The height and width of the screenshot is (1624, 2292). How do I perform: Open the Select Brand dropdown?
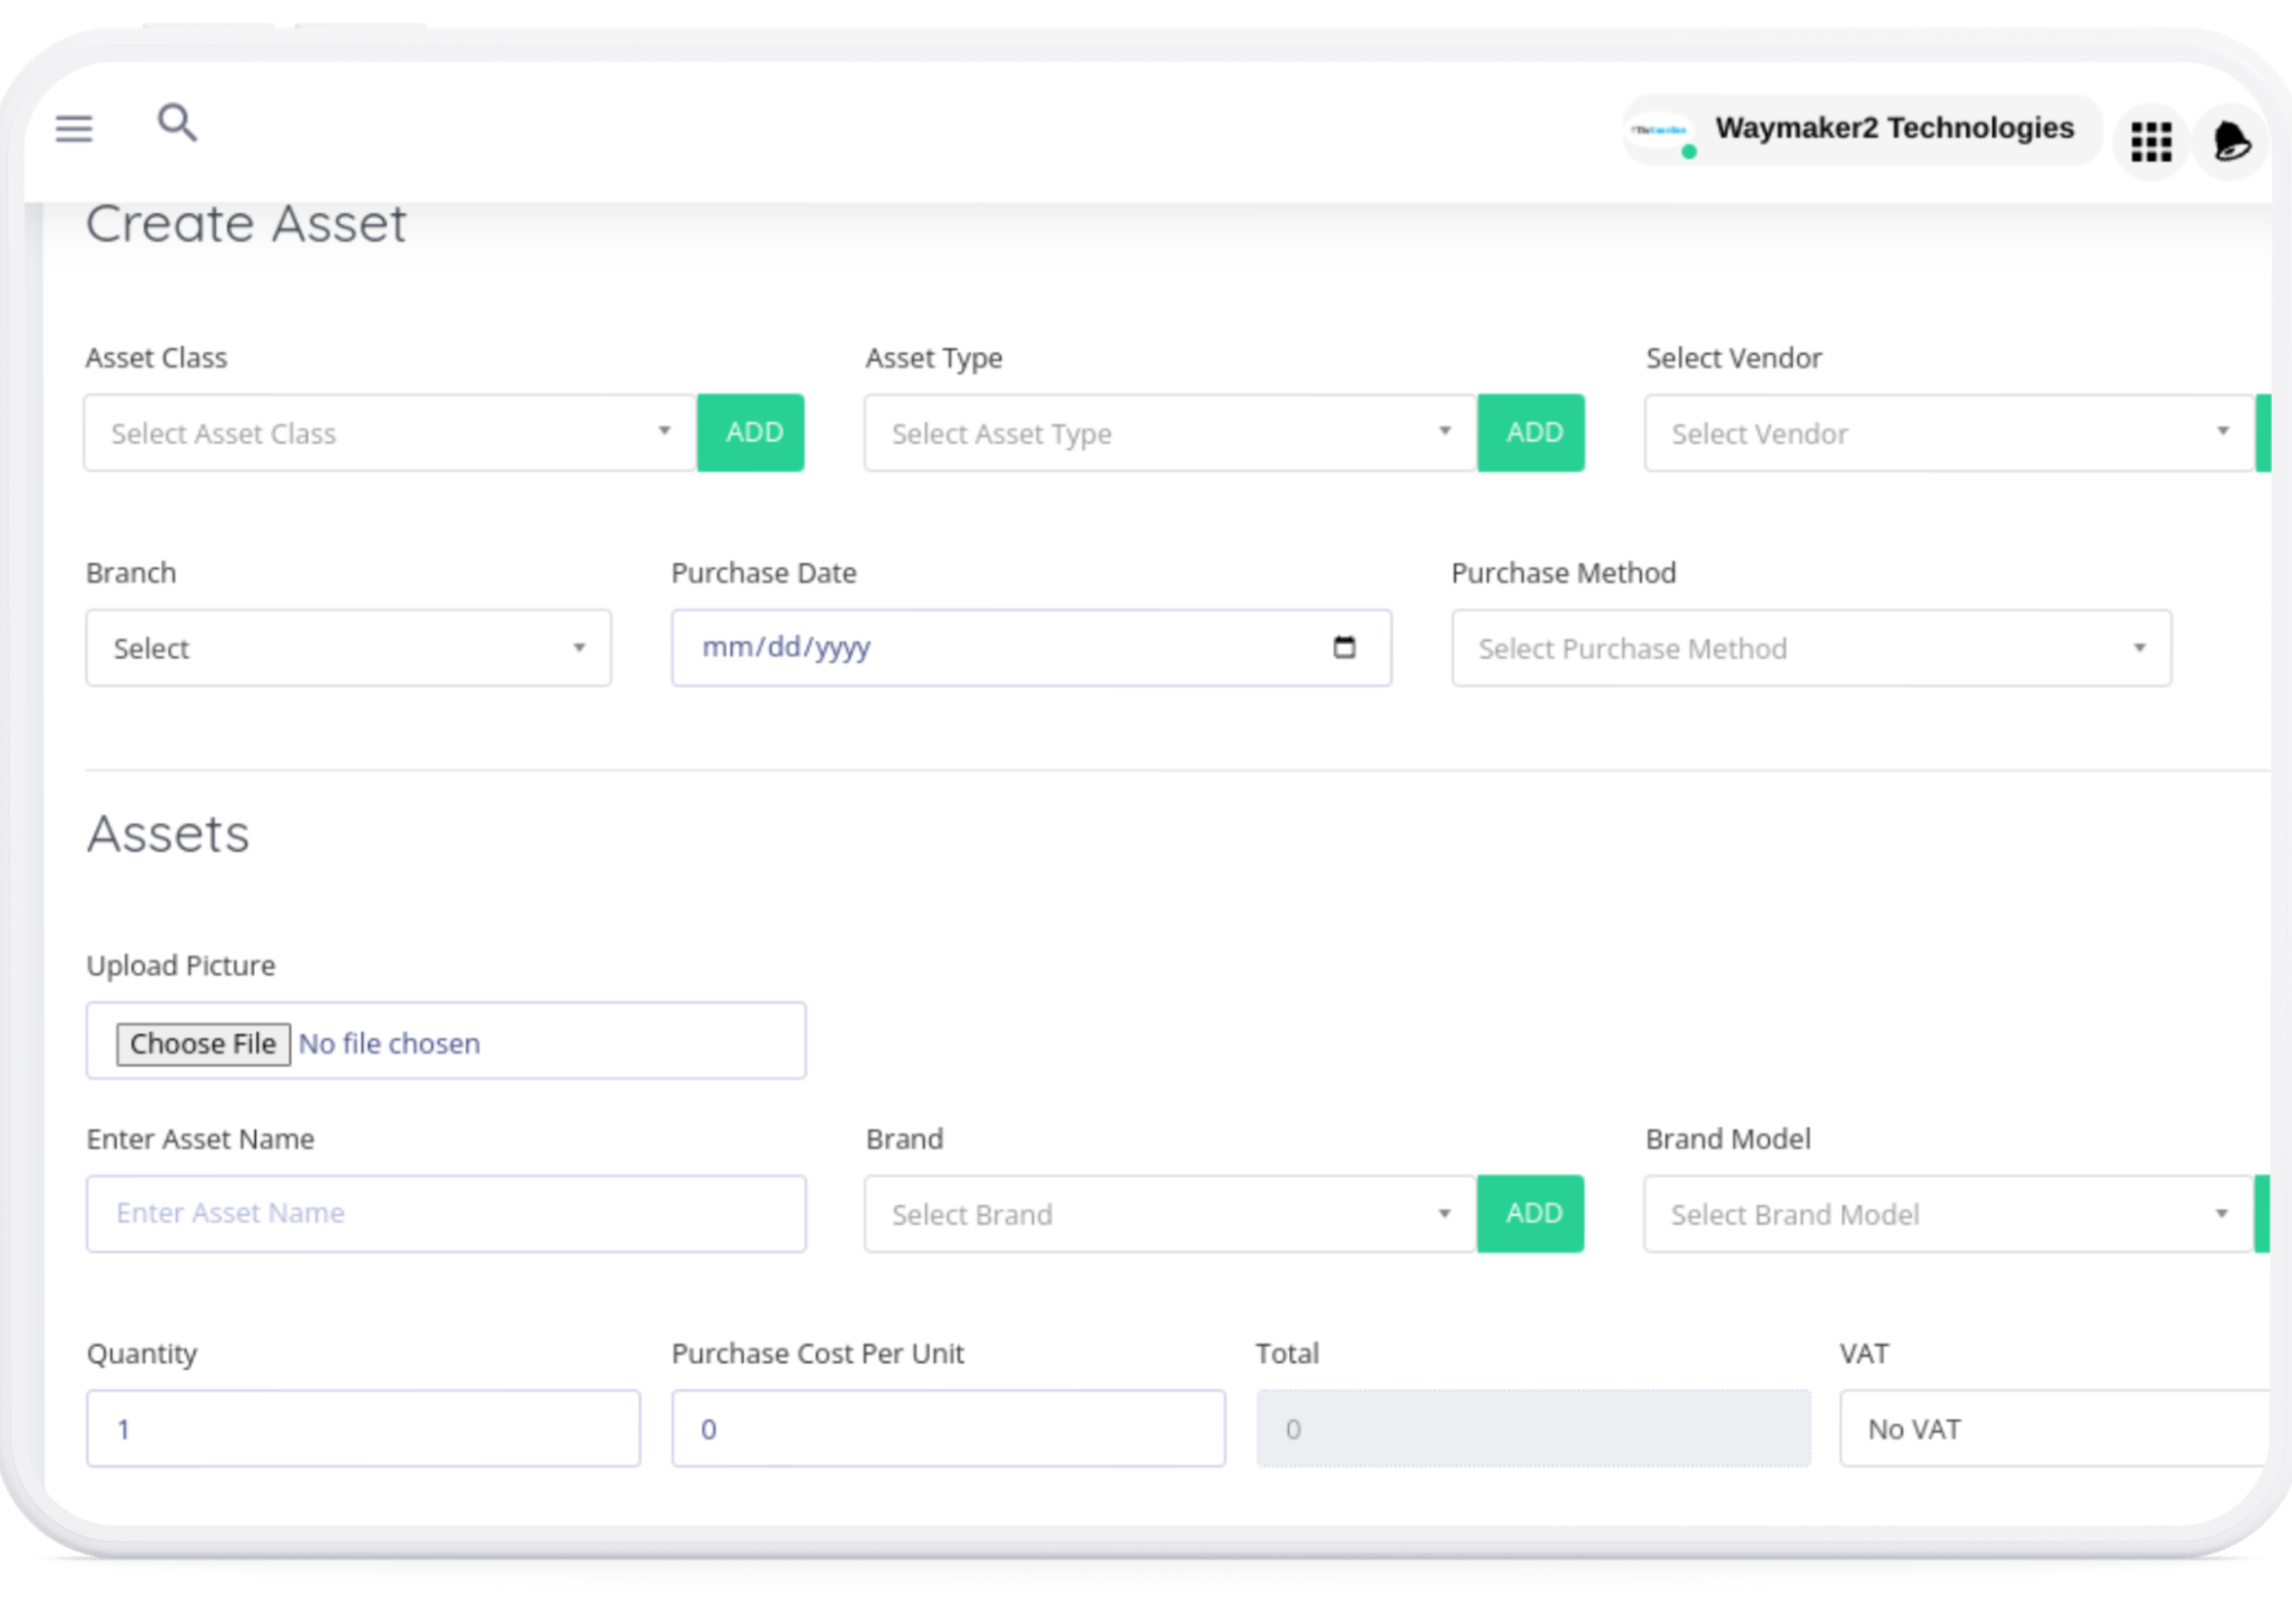click(x=1170, y=1214)
